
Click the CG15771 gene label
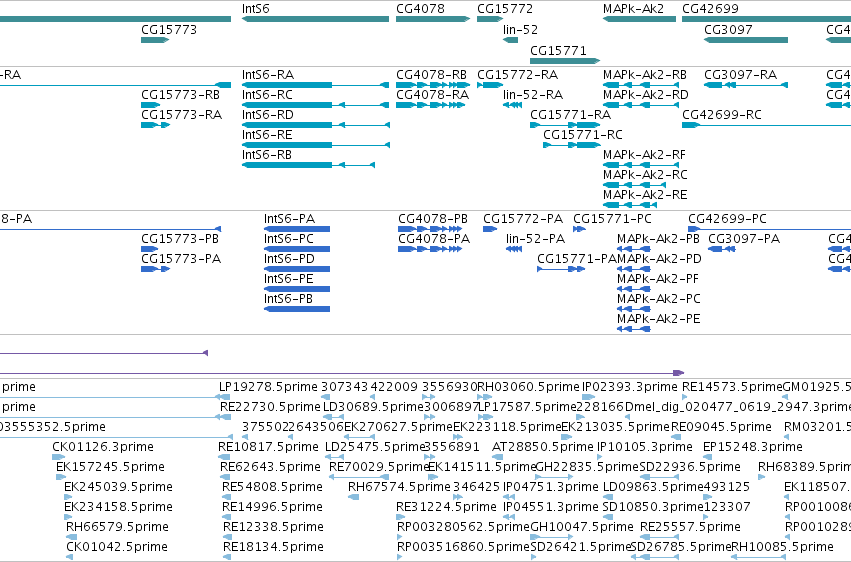(x=558, y=51)
